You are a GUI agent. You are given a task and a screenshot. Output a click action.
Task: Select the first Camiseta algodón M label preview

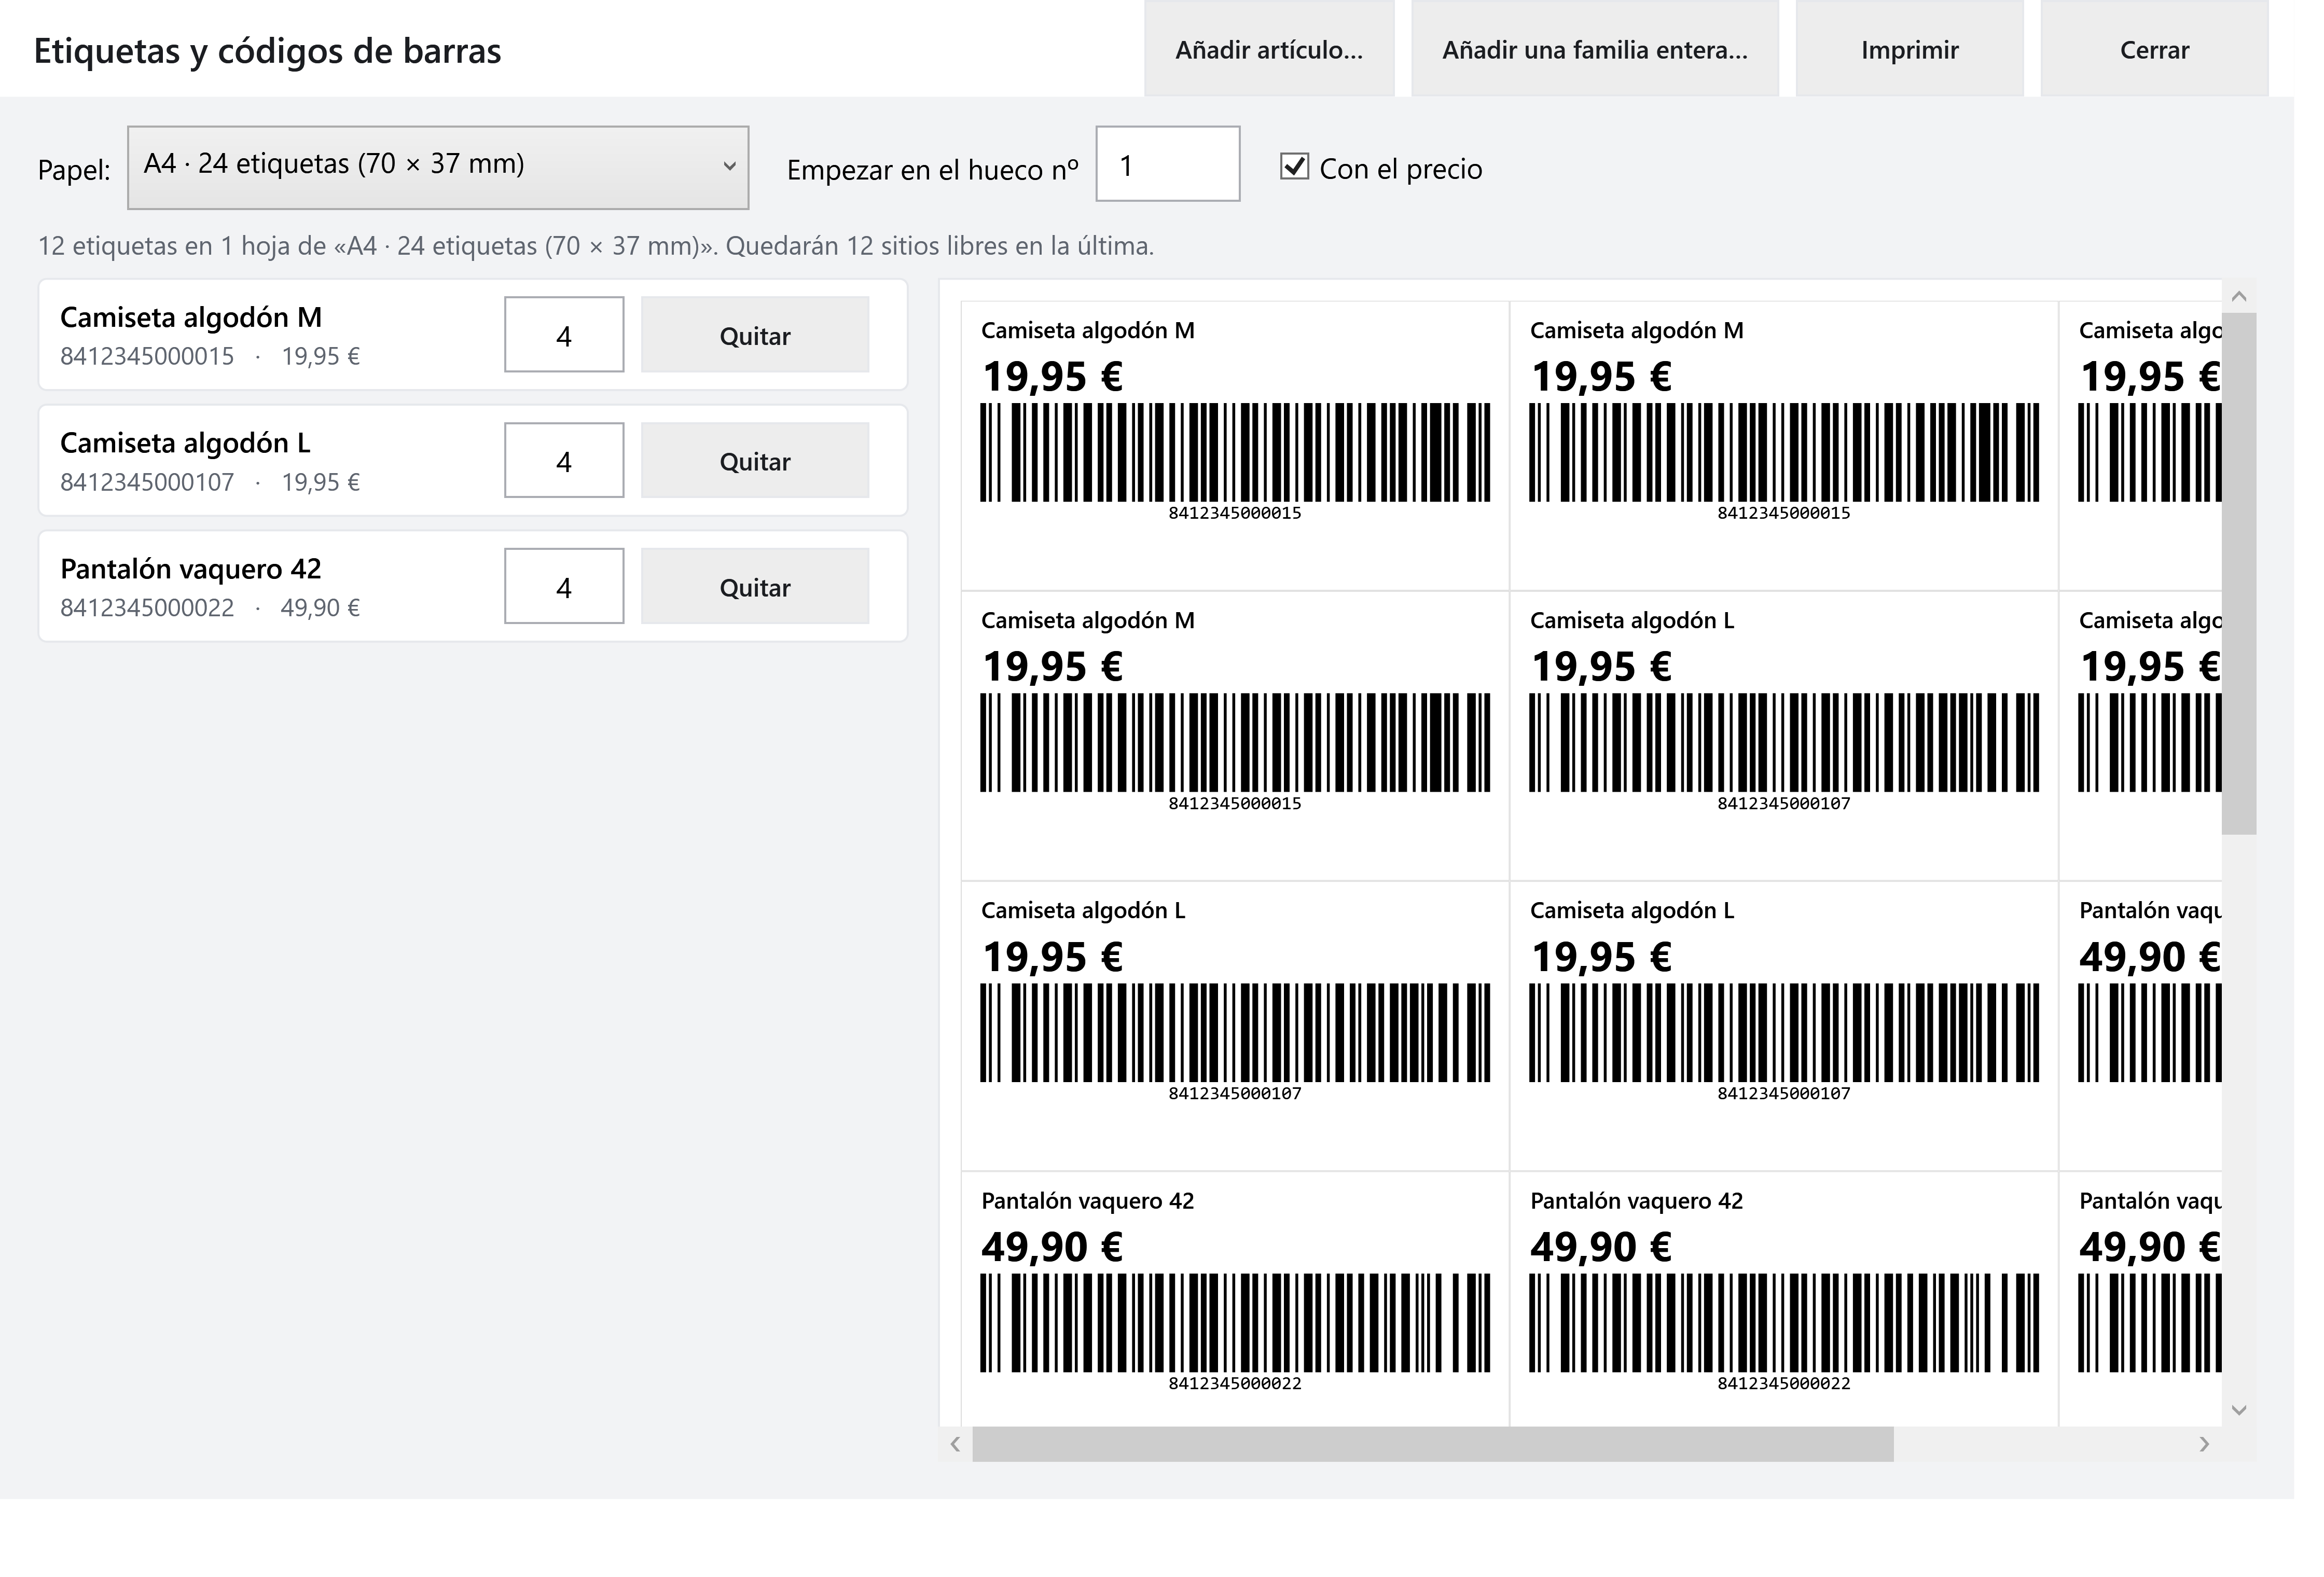tap(1235, 446)
